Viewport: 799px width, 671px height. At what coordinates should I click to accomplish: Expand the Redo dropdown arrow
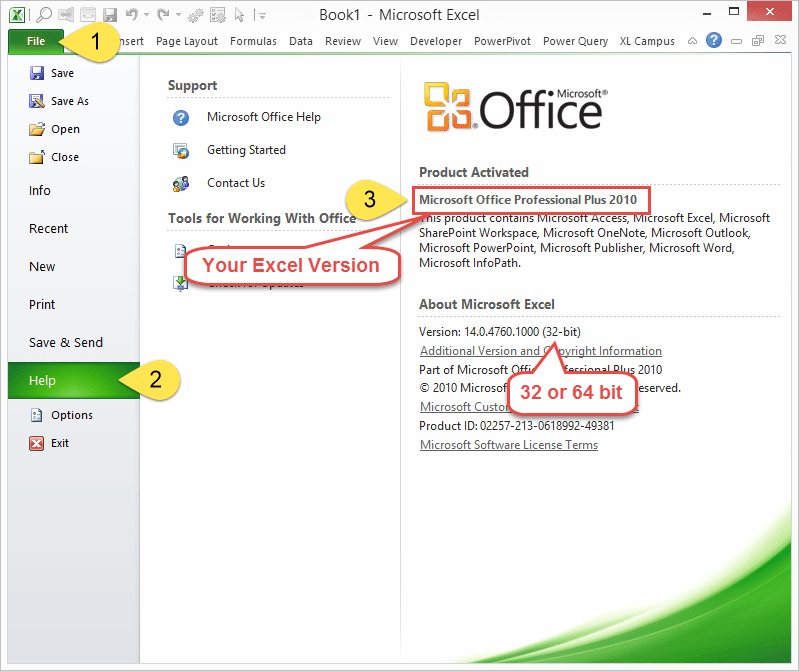coord(177,15)
